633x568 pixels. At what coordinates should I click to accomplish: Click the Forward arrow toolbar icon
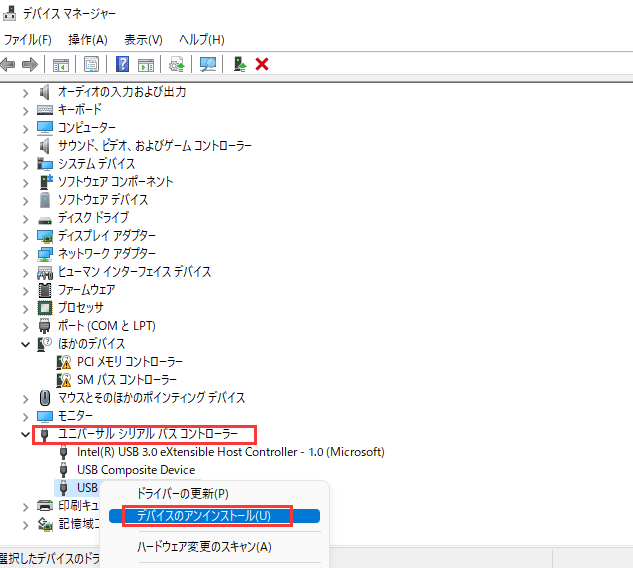click(x=30, y=64)
